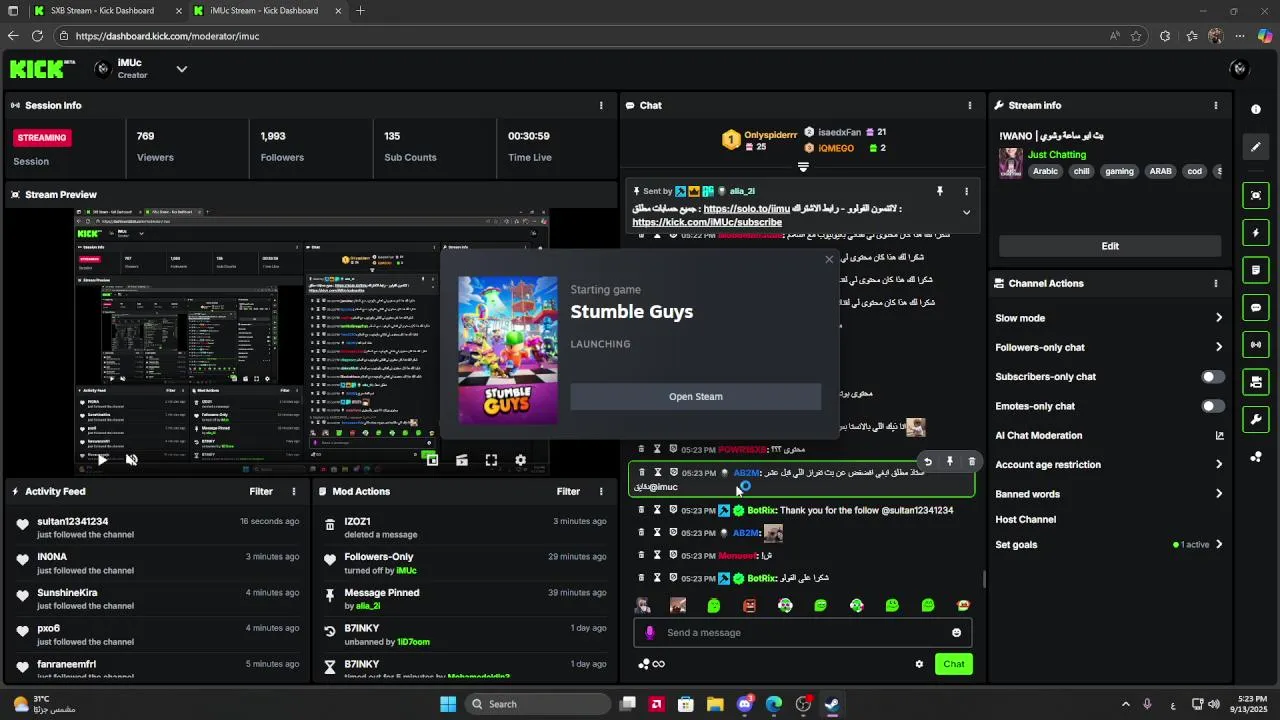Viewport: 1280px width, 720px height.
Task: Open the iMUc creator channel dropdown
Action: [x=182, y=69]
